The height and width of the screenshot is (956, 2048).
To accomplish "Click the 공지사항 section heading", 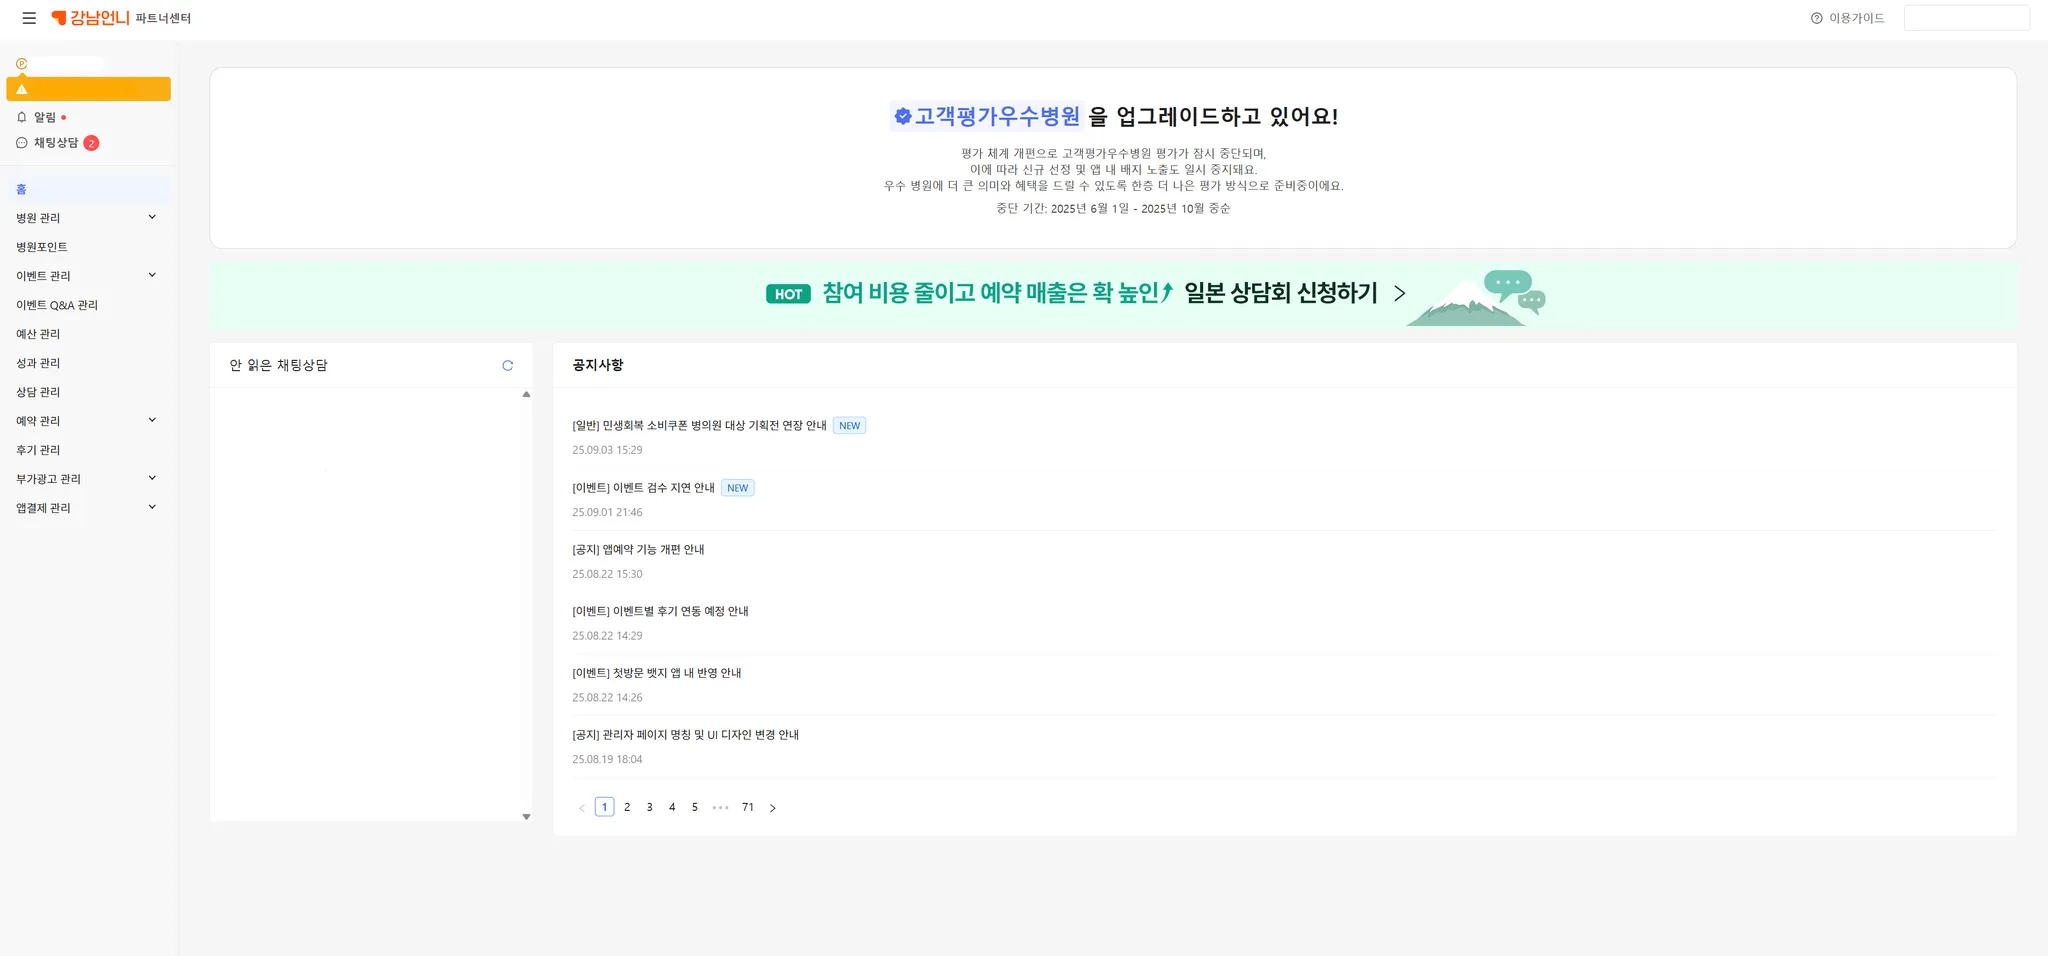I will coord(598,365).
